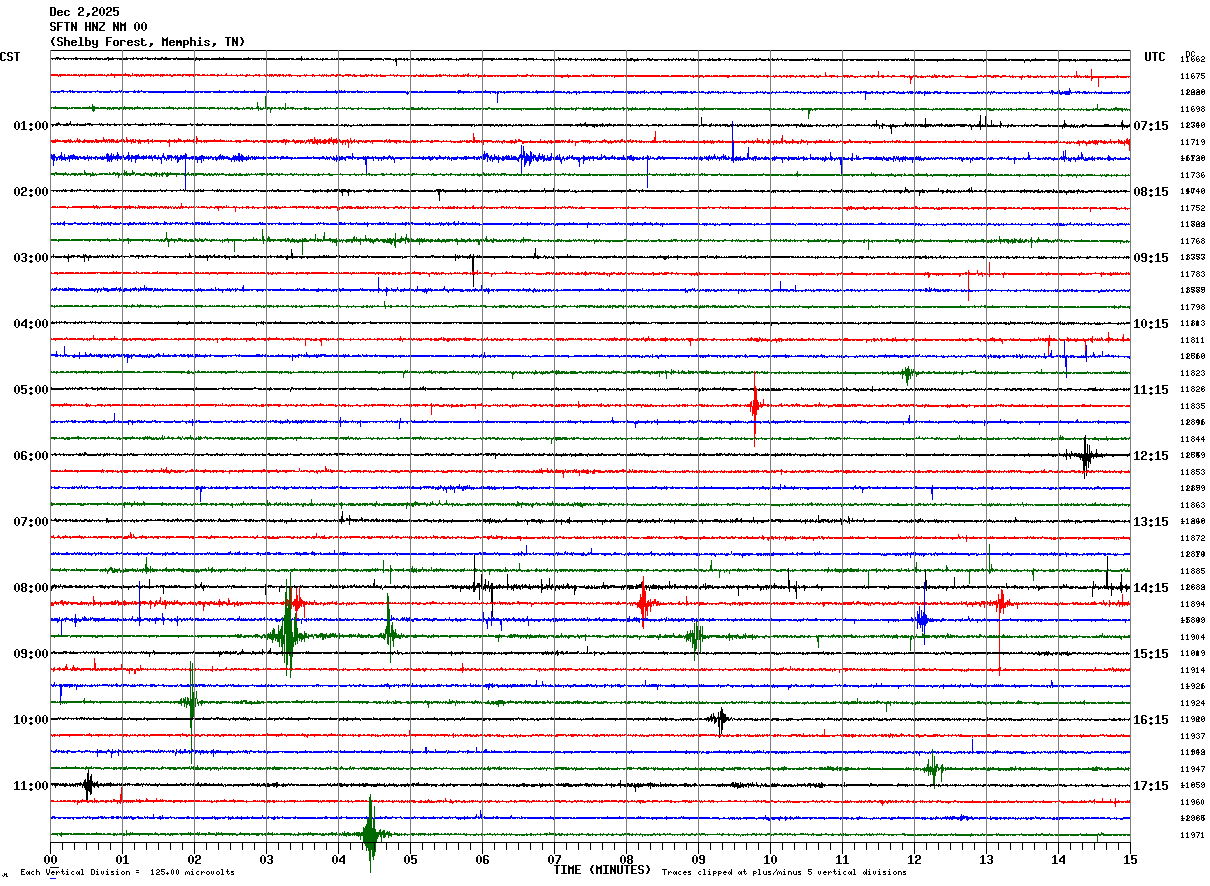Select the 06:00 CST row label
1210x886 pixels.
31,456
